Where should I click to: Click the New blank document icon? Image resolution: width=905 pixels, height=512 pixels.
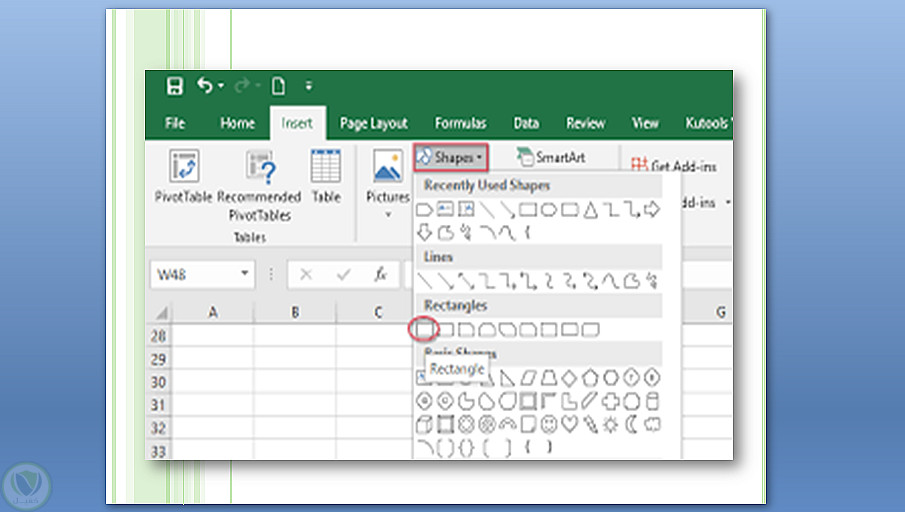tap(278, 86)
